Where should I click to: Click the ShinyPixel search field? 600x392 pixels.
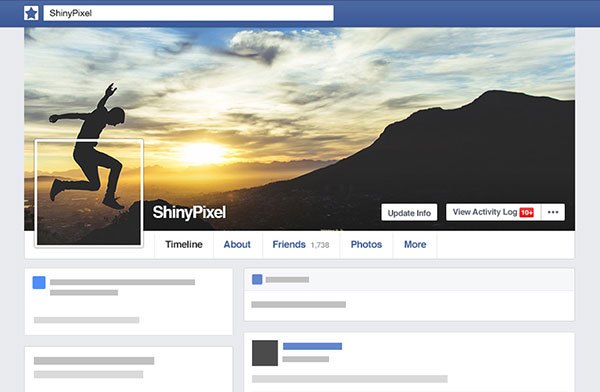[188, 13]
